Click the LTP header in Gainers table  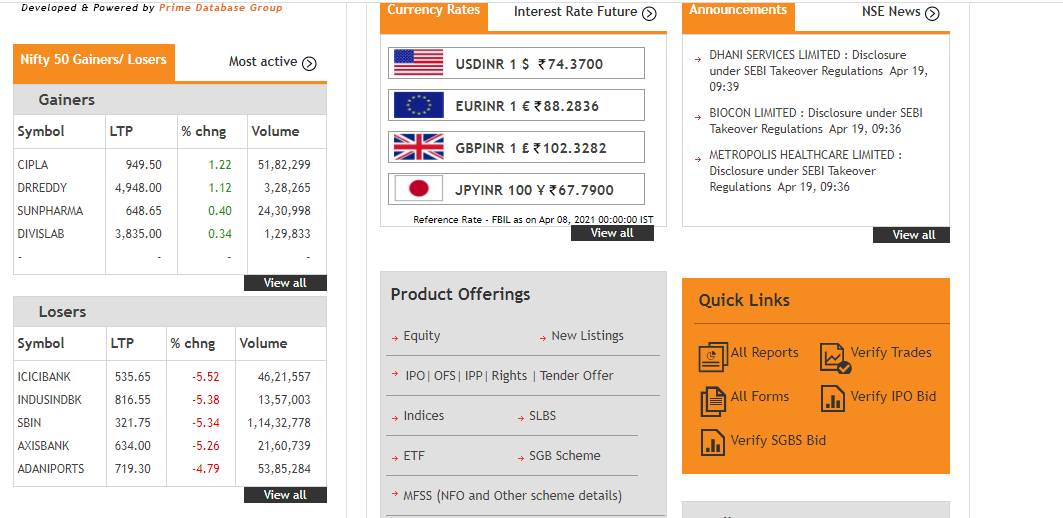pyautogui.click(x=121, y=132)
